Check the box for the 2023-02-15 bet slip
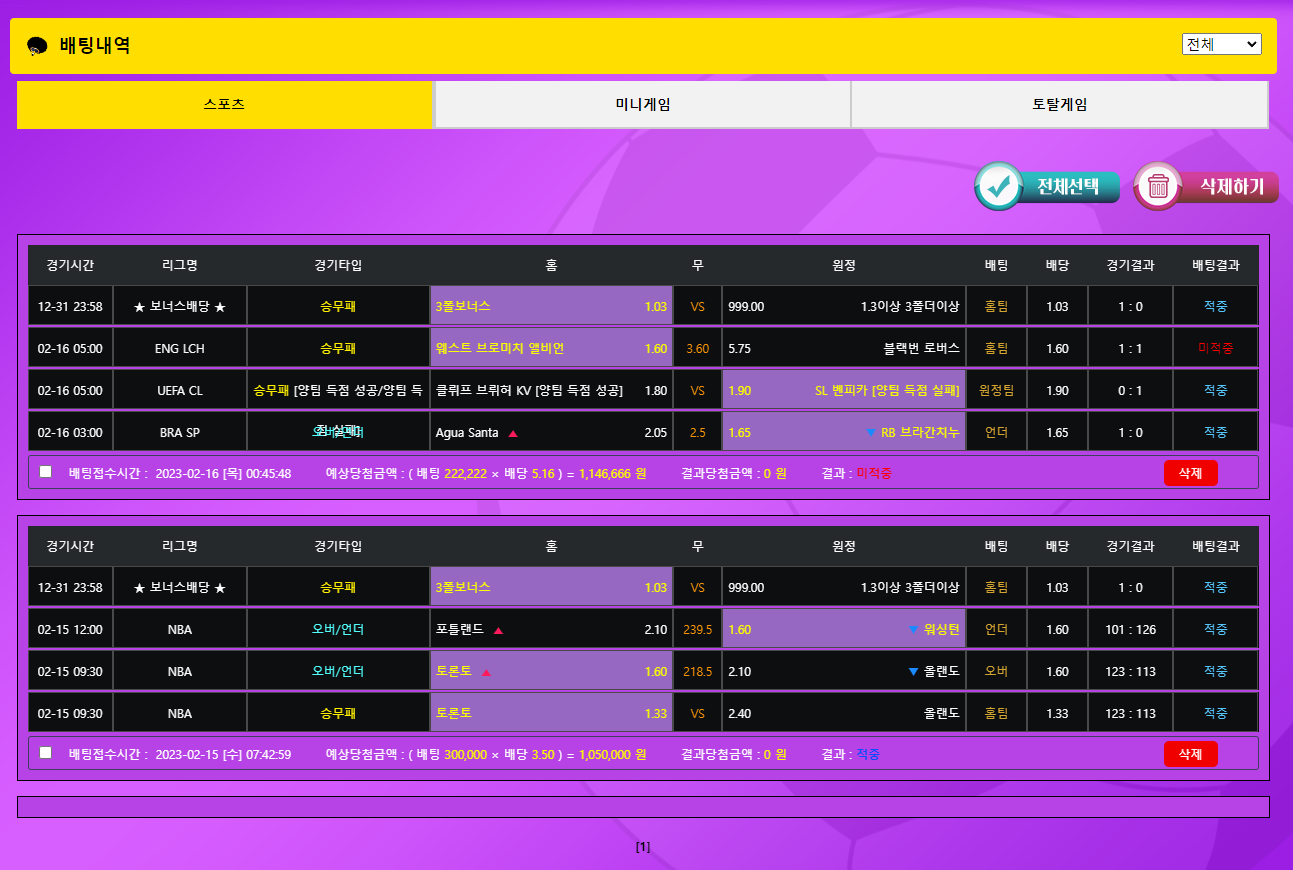1293x870 pixels. click(x=45, y=753)
